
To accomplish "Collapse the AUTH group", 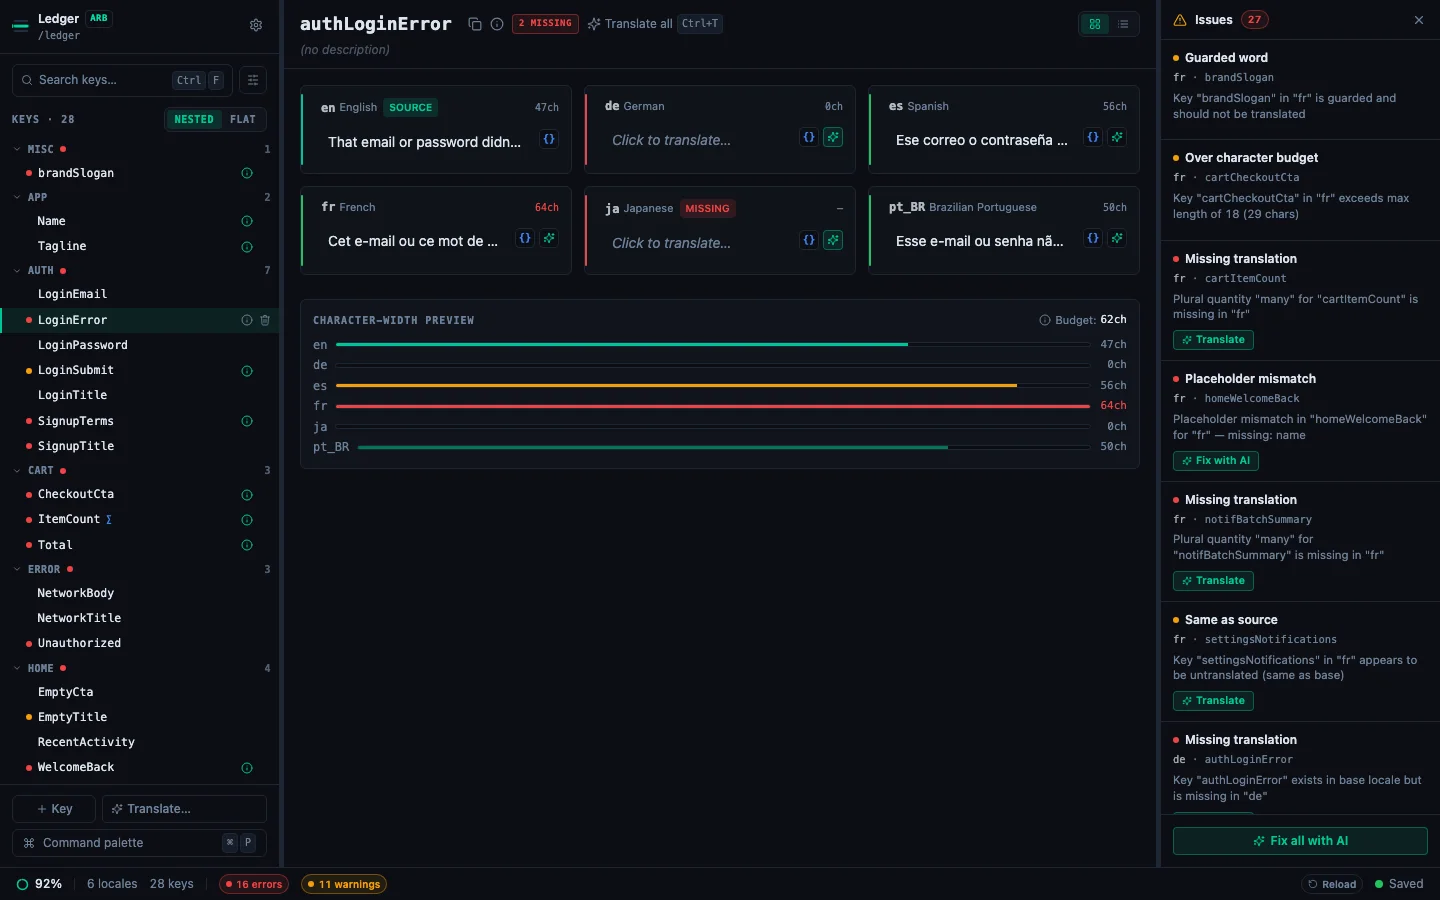I will point(17,271).
